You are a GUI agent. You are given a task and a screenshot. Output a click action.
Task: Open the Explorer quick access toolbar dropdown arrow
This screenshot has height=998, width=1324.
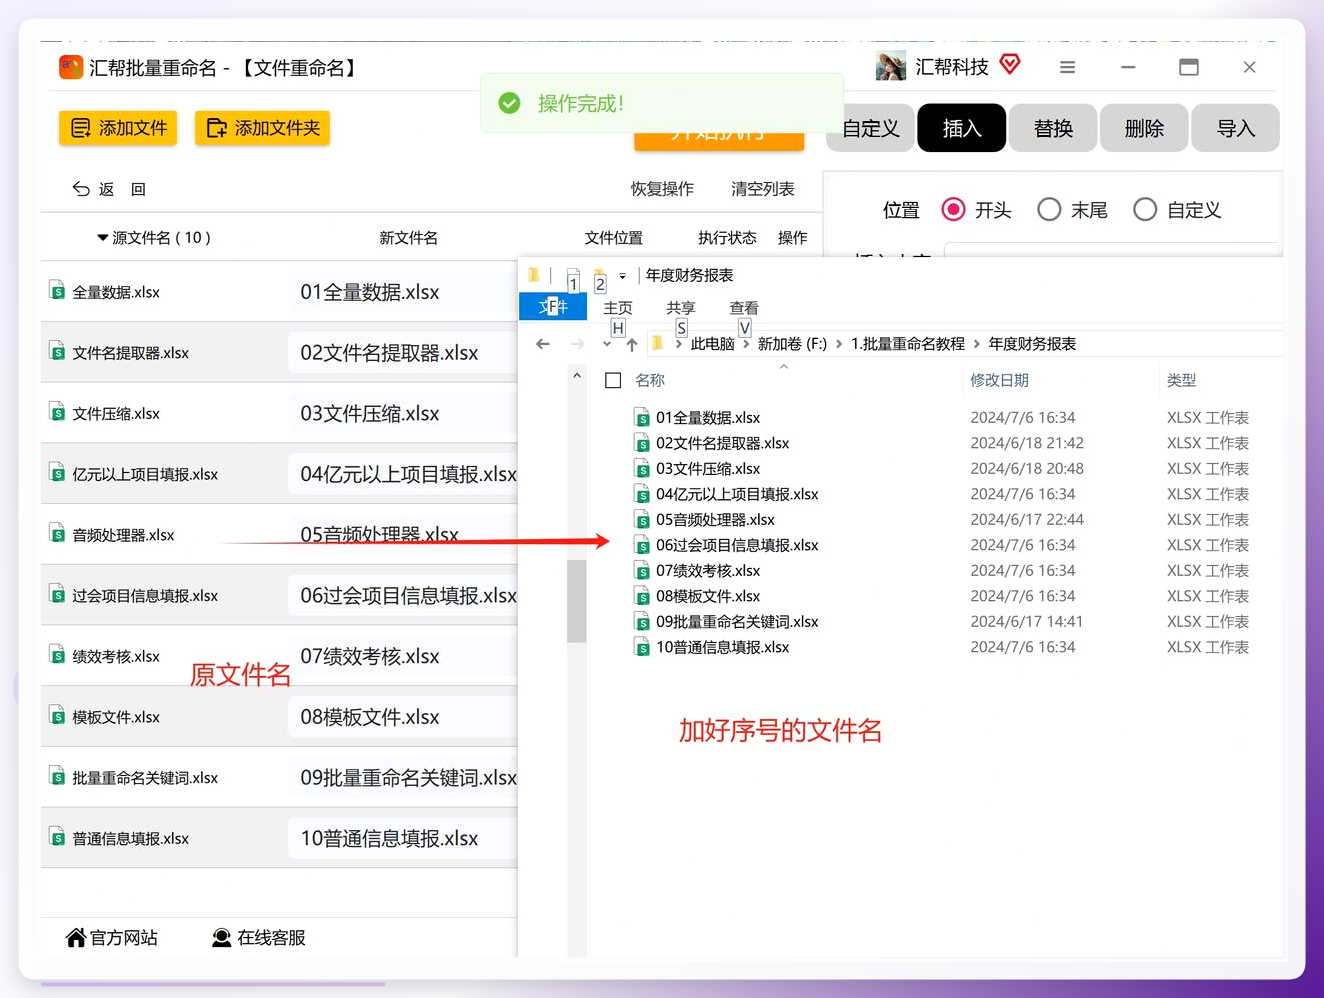pos(622,276)
